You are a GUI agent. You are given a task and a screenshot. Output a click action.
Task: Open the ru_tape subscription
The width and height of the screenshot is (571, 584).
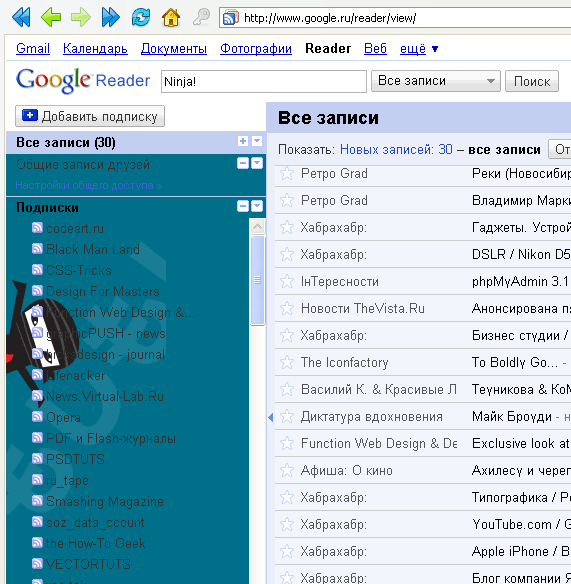coord(67,480)
